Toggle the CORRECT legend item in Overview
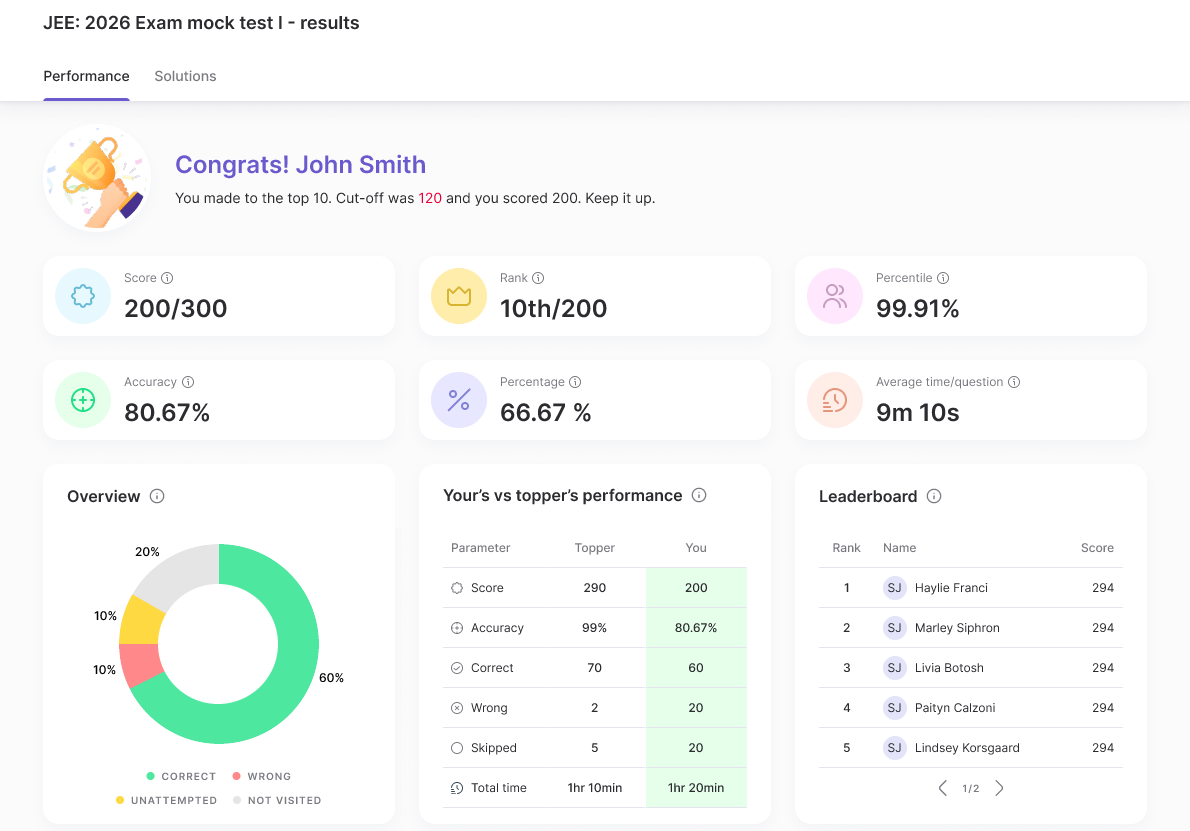The image size is (1190, 831). click(x=181, y=776)
